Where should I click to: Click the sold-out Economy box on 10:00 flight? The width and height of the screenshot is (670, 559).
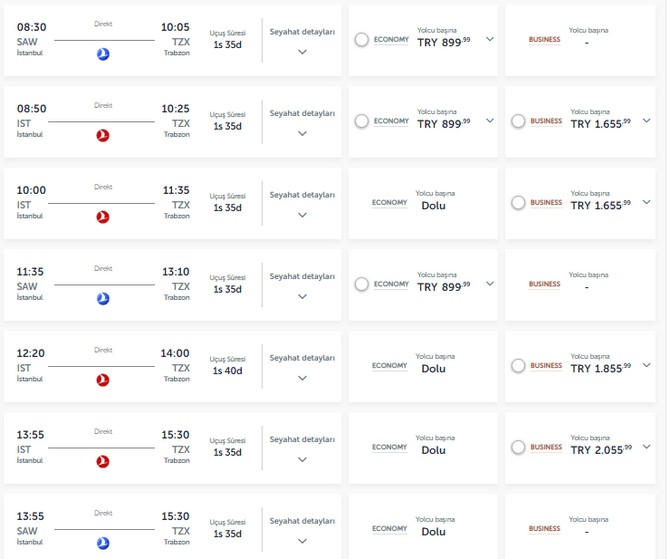422,203
